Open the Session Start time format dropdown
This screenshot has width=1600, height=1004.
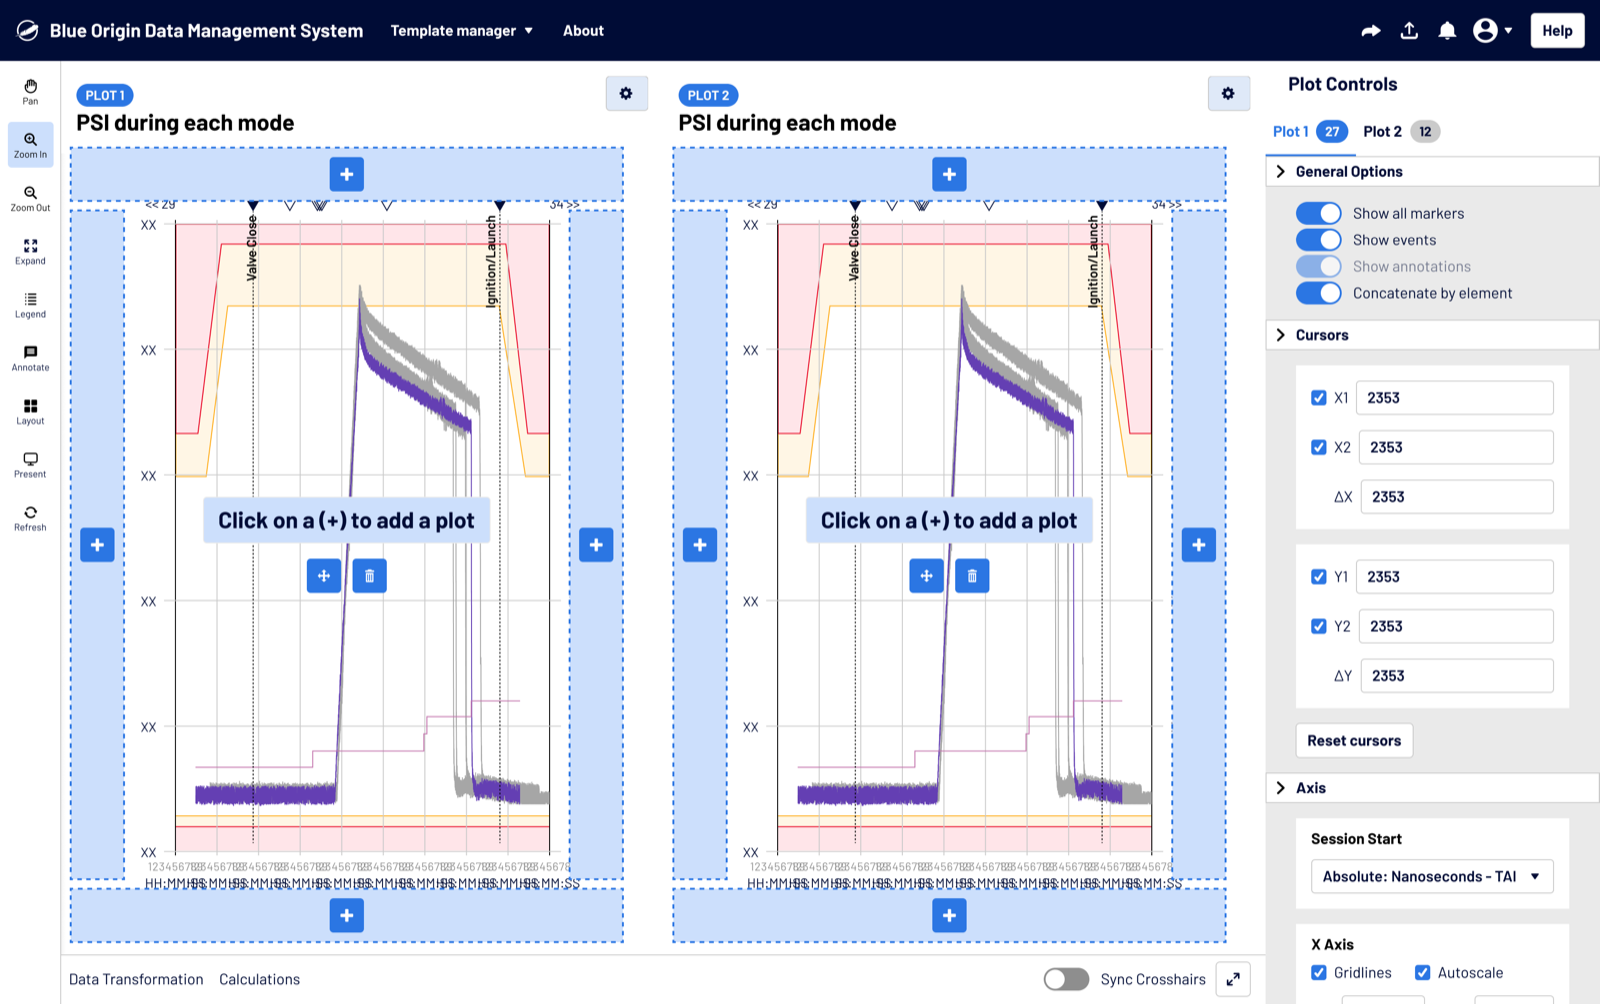(x=1431, y=877)
